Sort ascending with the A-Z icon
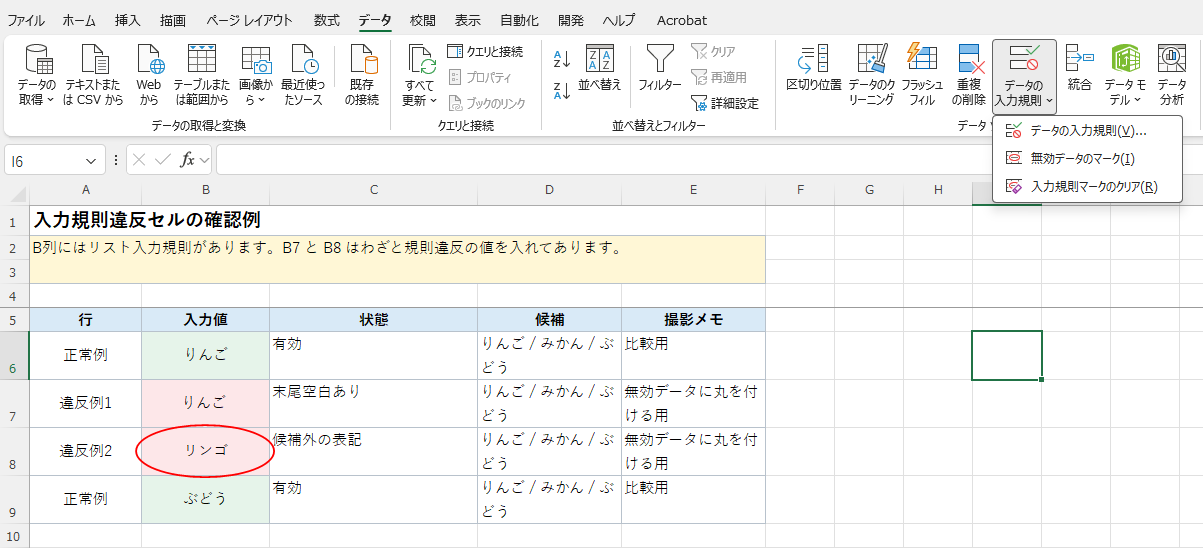 tap(562, 60)
